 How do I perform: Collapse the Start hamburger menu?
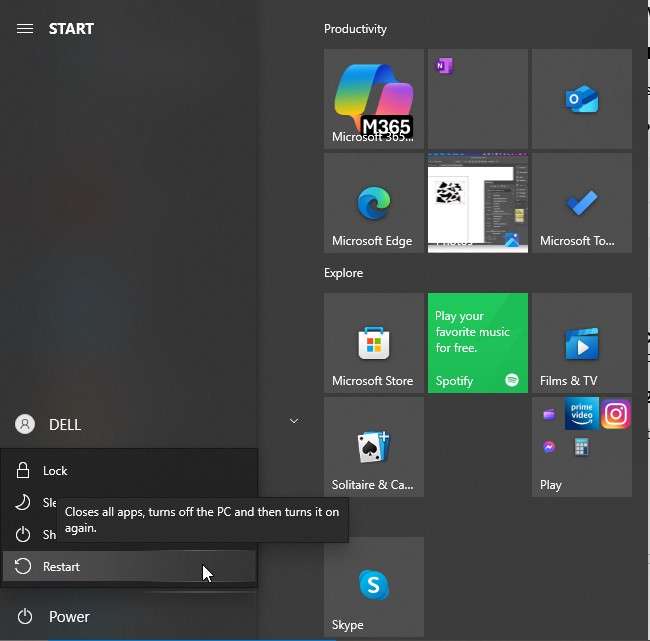click(x=25, y=29)
